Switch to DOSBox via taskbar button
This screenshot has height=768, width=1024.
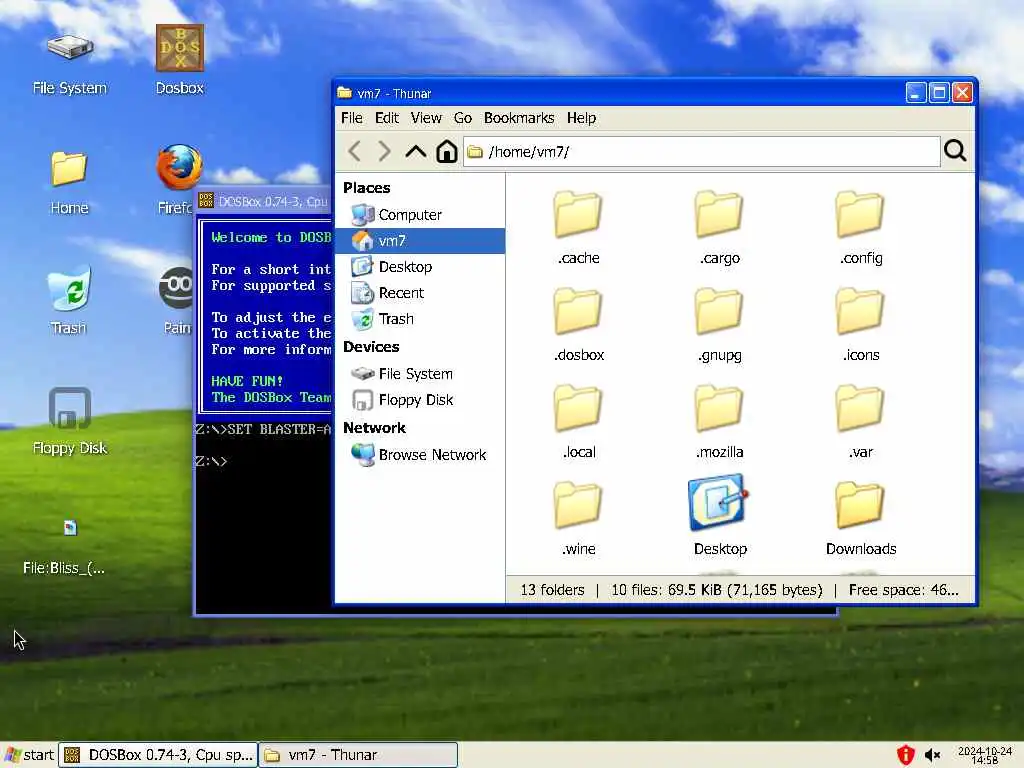click(158, 755)
